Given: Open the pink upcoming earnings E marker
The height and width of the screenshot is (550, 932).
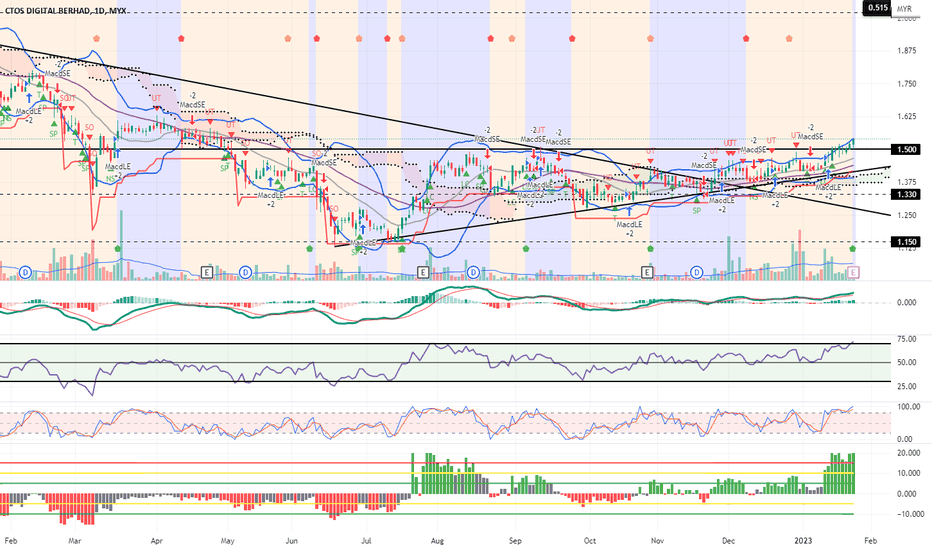Looking at the screenshot, I should [x=854, y=272].
